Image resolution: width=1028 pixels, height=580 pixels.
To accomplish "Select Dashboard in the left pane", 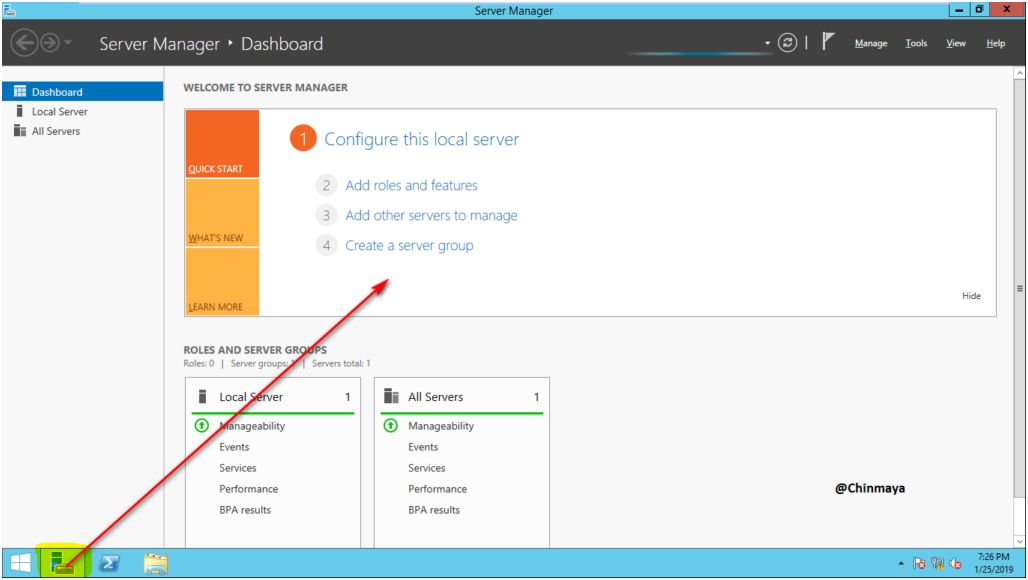I will (83, 92).
